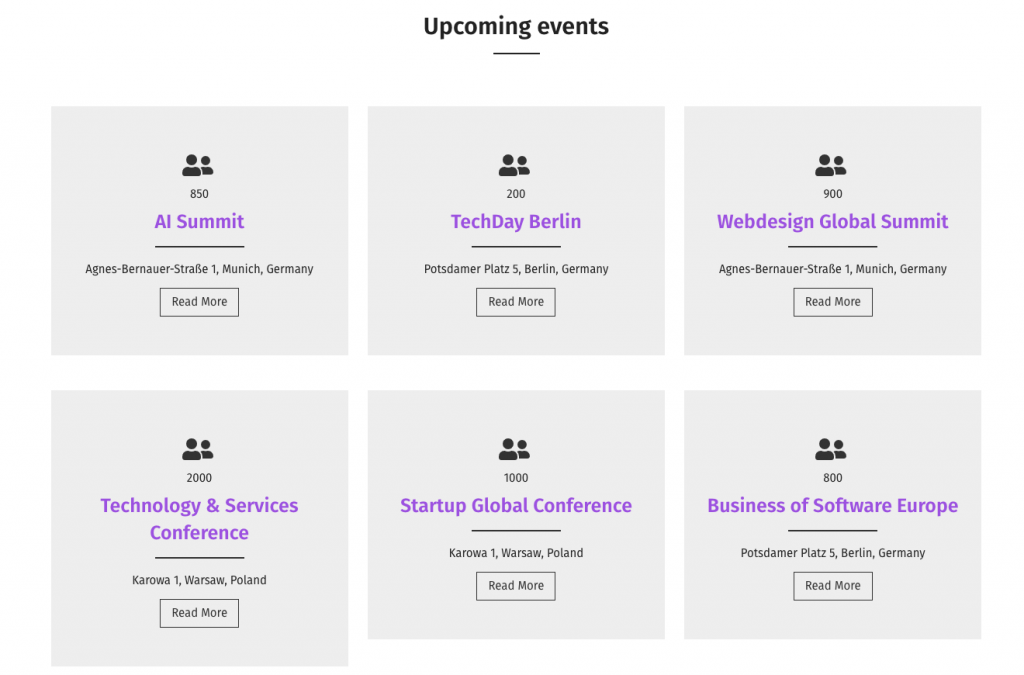This screenshot has width=1024, height=675.
Task: Click attendees icon on Webdesign Global Summit card
Action: (x=831, y=166)
